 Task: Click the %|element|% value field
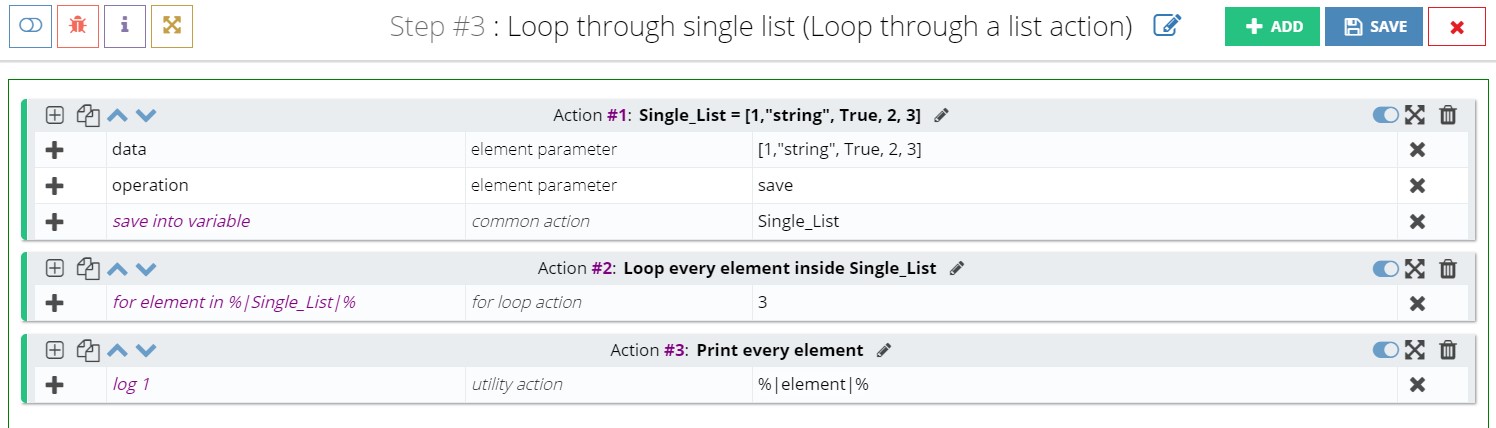pyautogui.click(x=1074, y=384)
